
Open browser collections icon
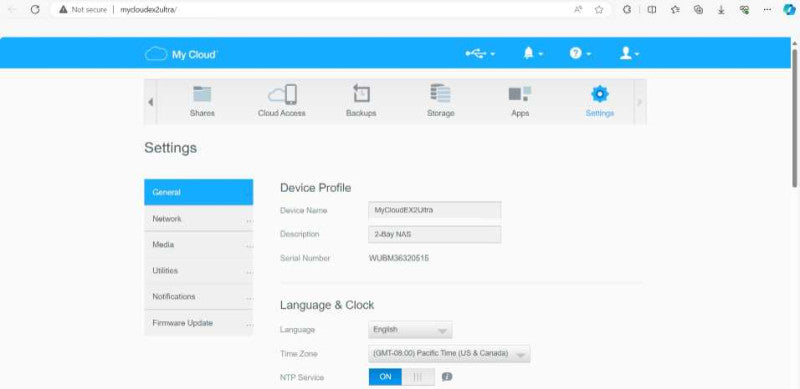(x=698, y=10)
